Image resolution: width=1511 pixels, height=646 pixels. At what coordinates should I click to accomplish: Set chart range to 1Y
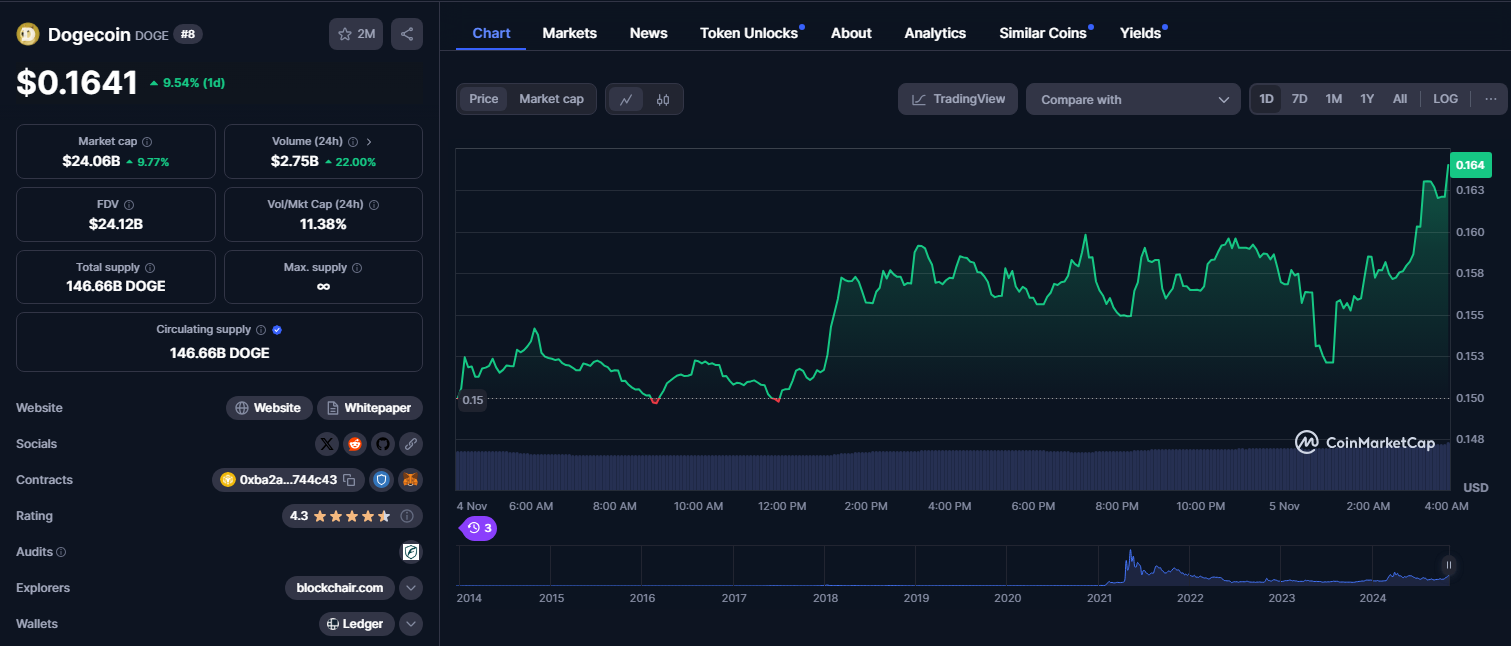click(1367, 99)
